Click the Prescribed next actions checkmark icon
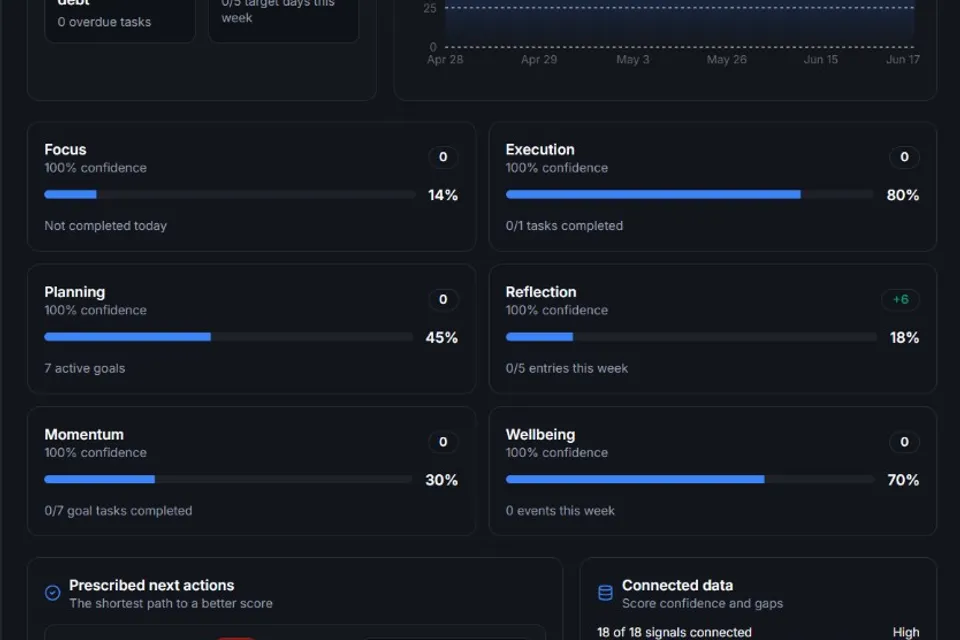Image resolution: width=960 pixels, height=640 pixels. click(53, 593)
